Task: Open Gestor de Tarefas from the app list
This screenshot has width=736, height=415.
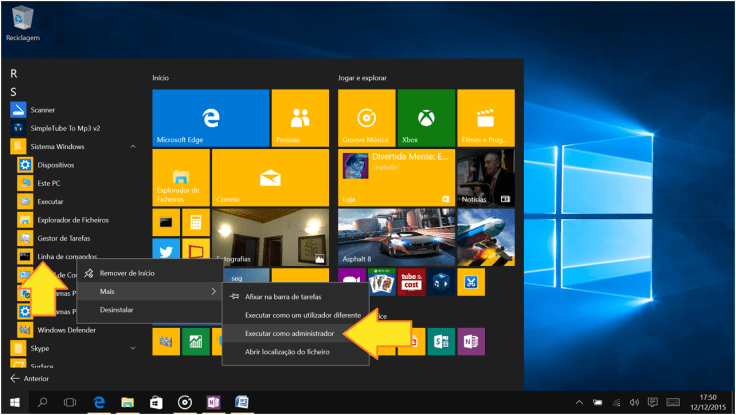Action: point(65,238)
